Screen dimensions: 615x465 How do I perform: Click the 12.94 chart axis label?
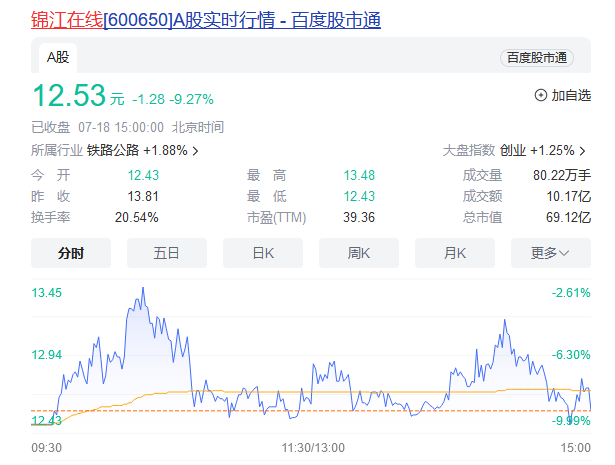click(47, 355)
